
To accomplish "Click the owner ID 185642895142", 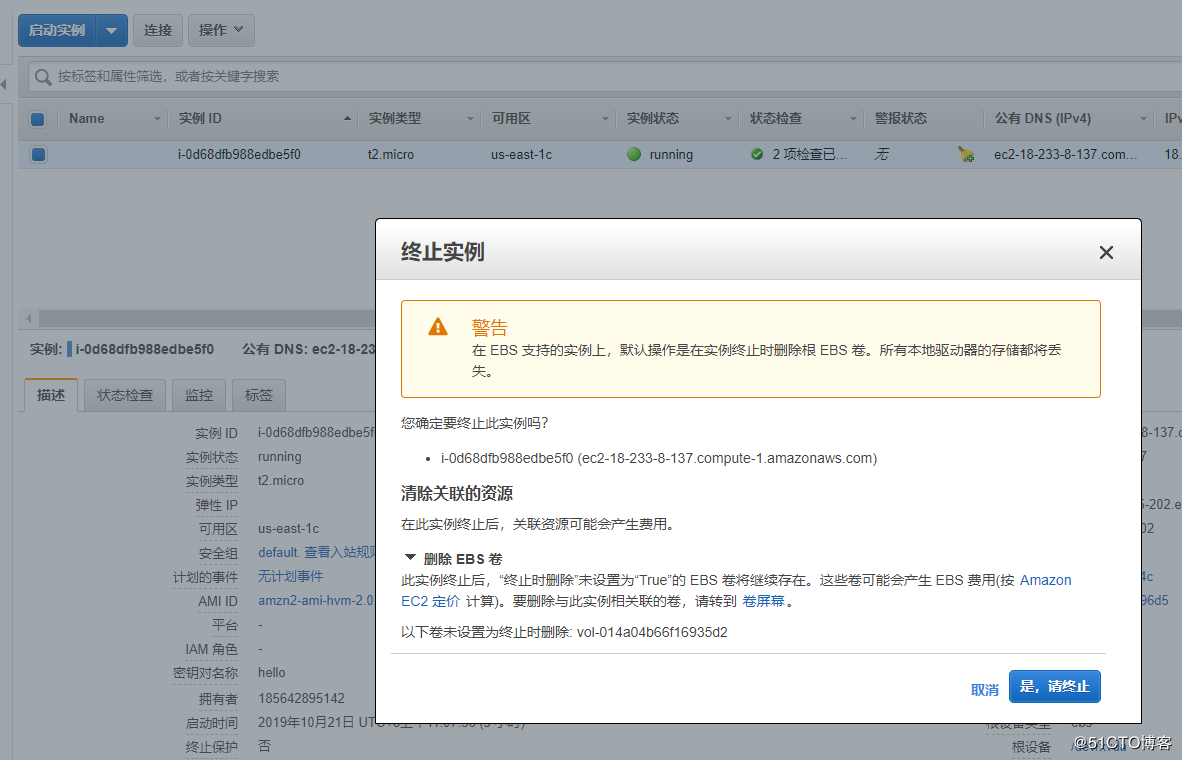I will tap(302, 698).
